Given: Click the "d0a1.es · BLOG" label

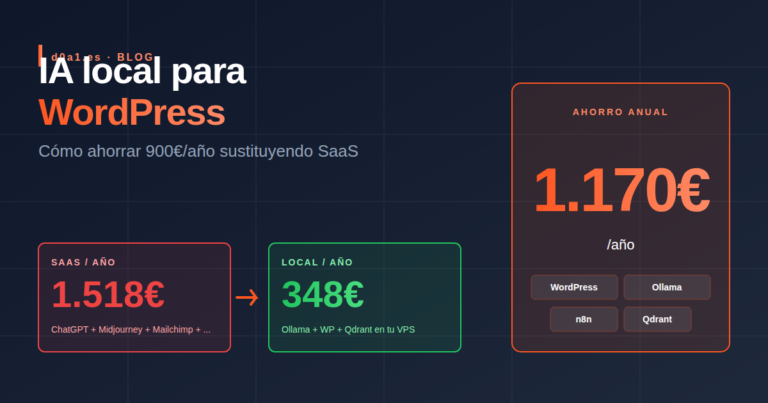Looking at the screenshot, I should click(102, 57).
